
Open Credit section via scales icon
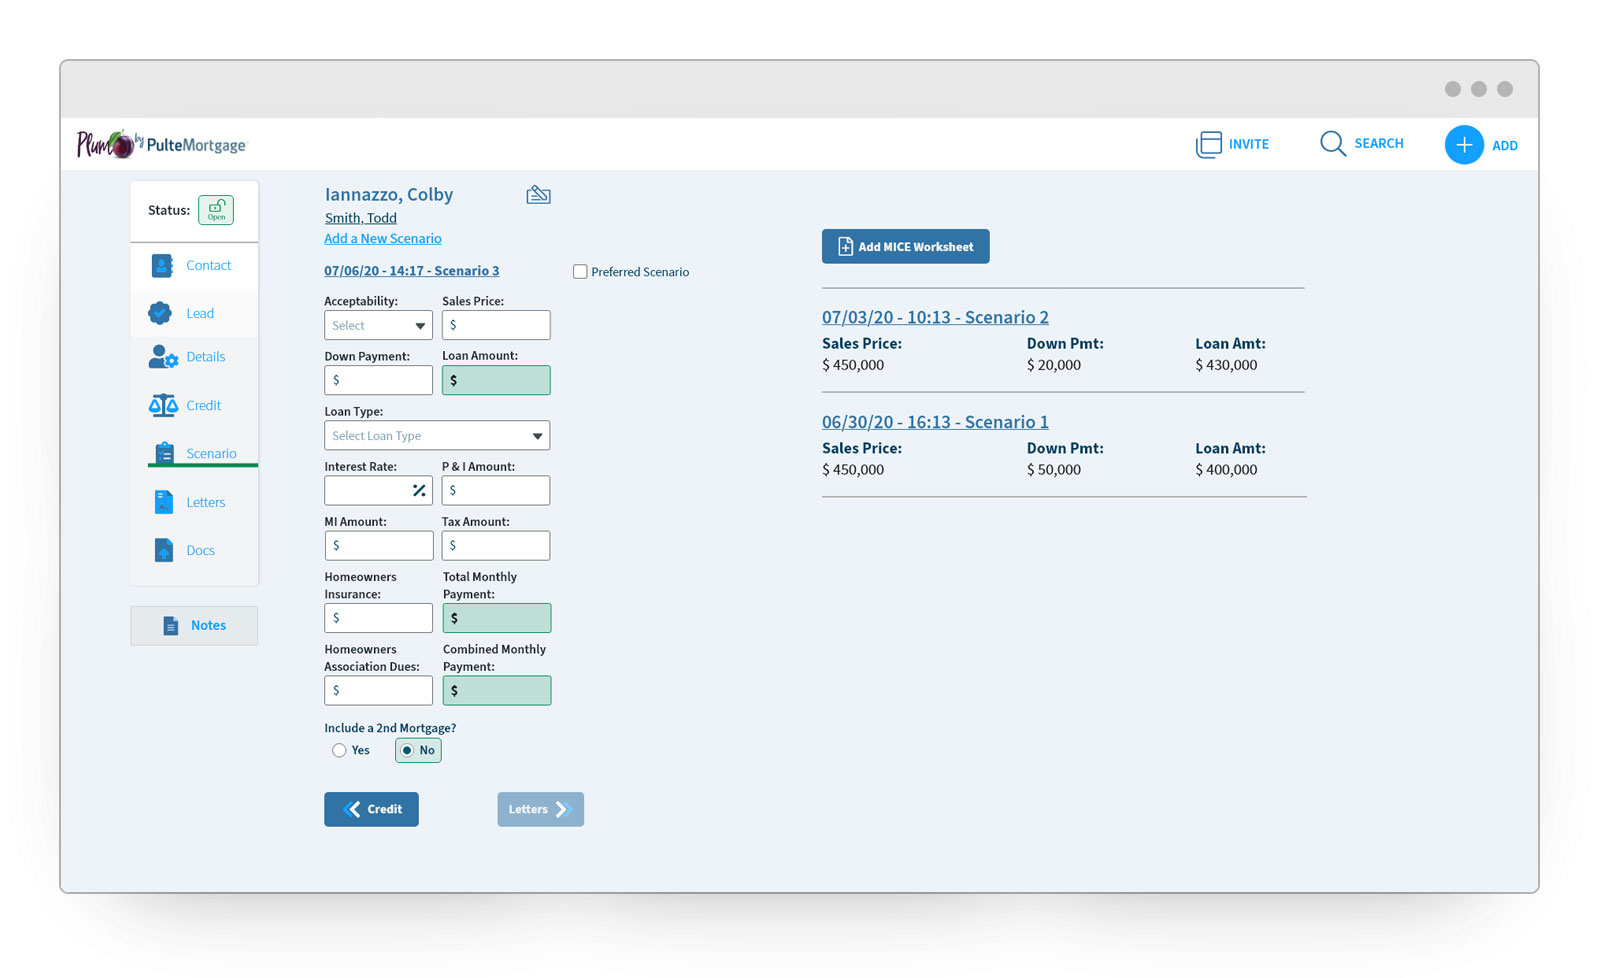tap(163, 405)
